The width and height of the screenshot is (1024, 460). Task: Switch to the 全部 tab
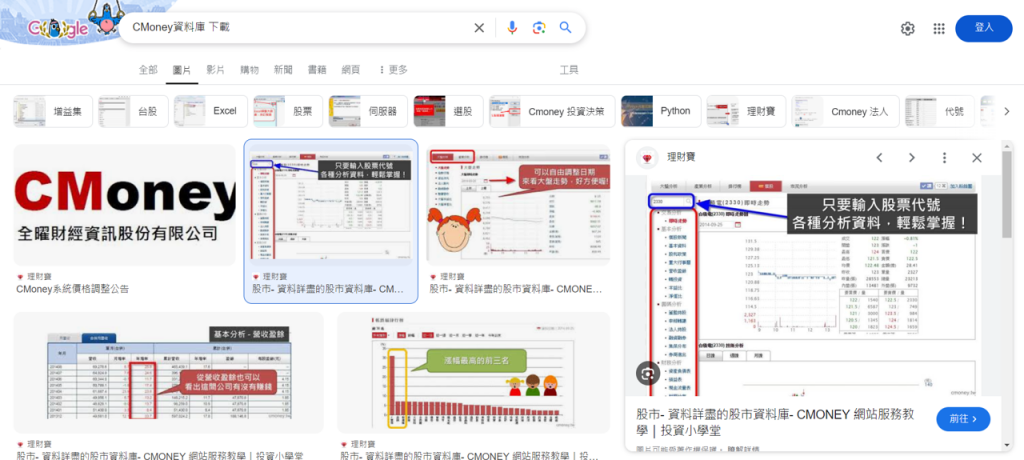pos(148,70)
